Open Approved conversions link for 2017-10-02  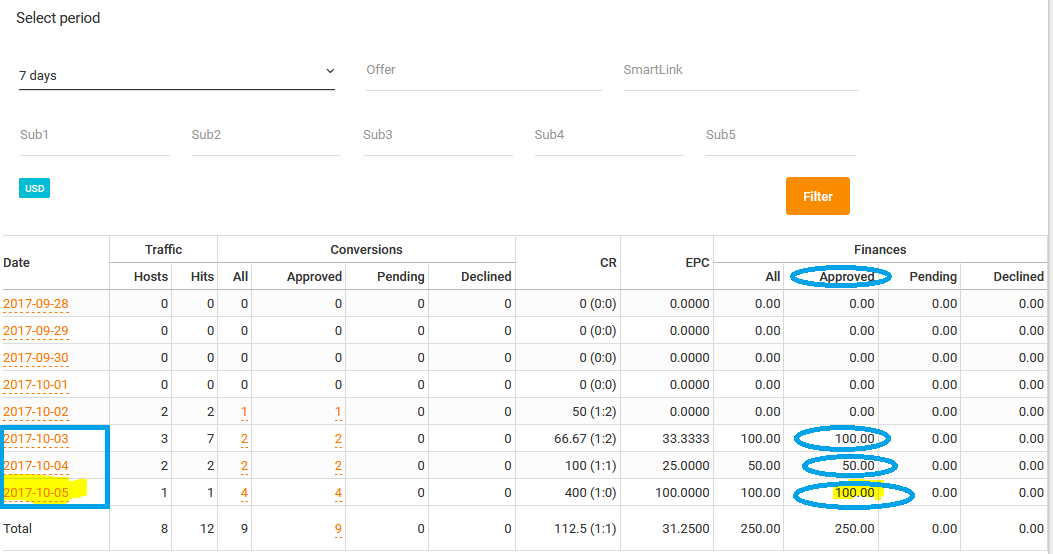(338, 412)
